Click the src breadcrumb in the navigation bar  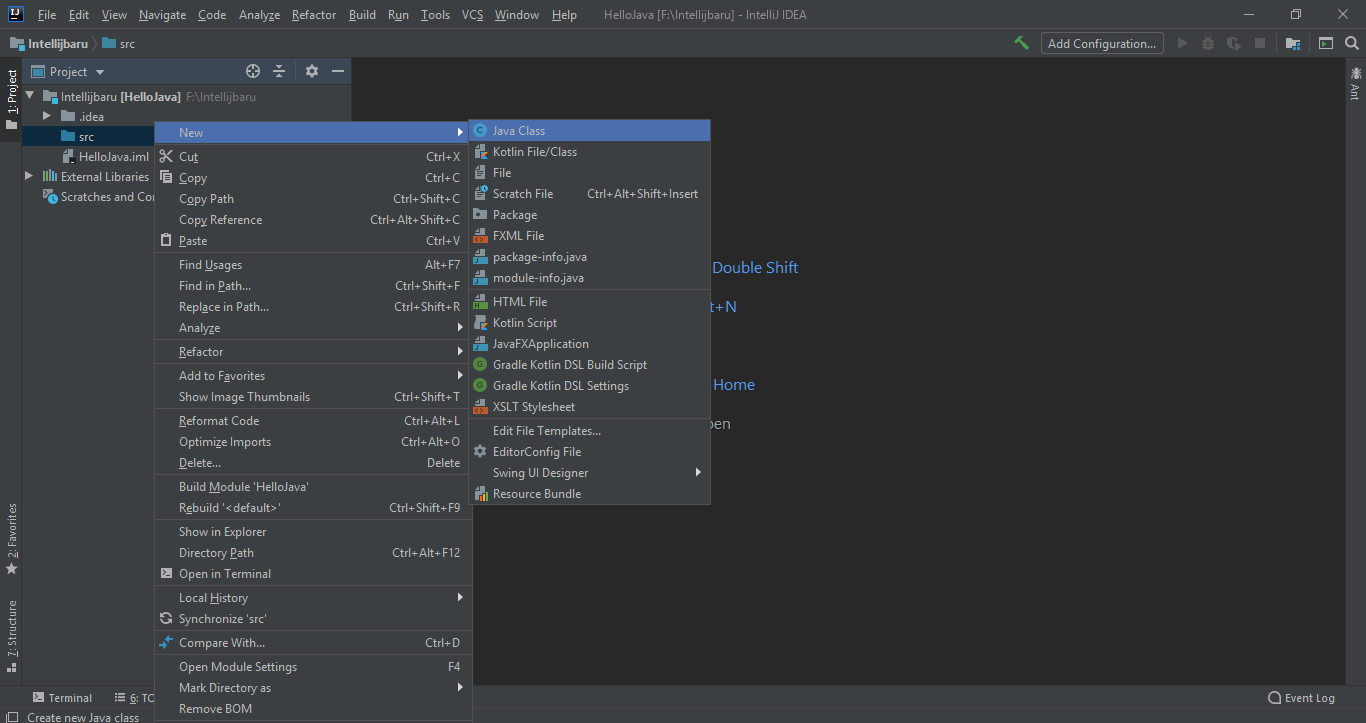tap(118, 44)
